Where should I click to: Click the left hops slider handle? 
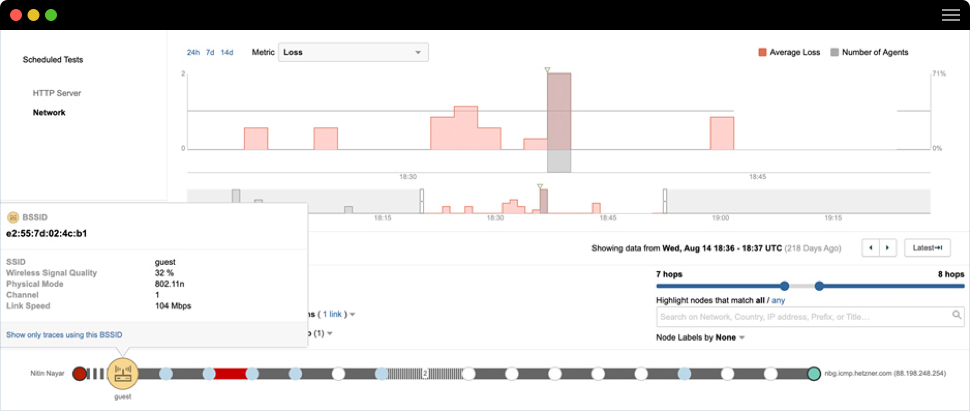coord(784,286)
